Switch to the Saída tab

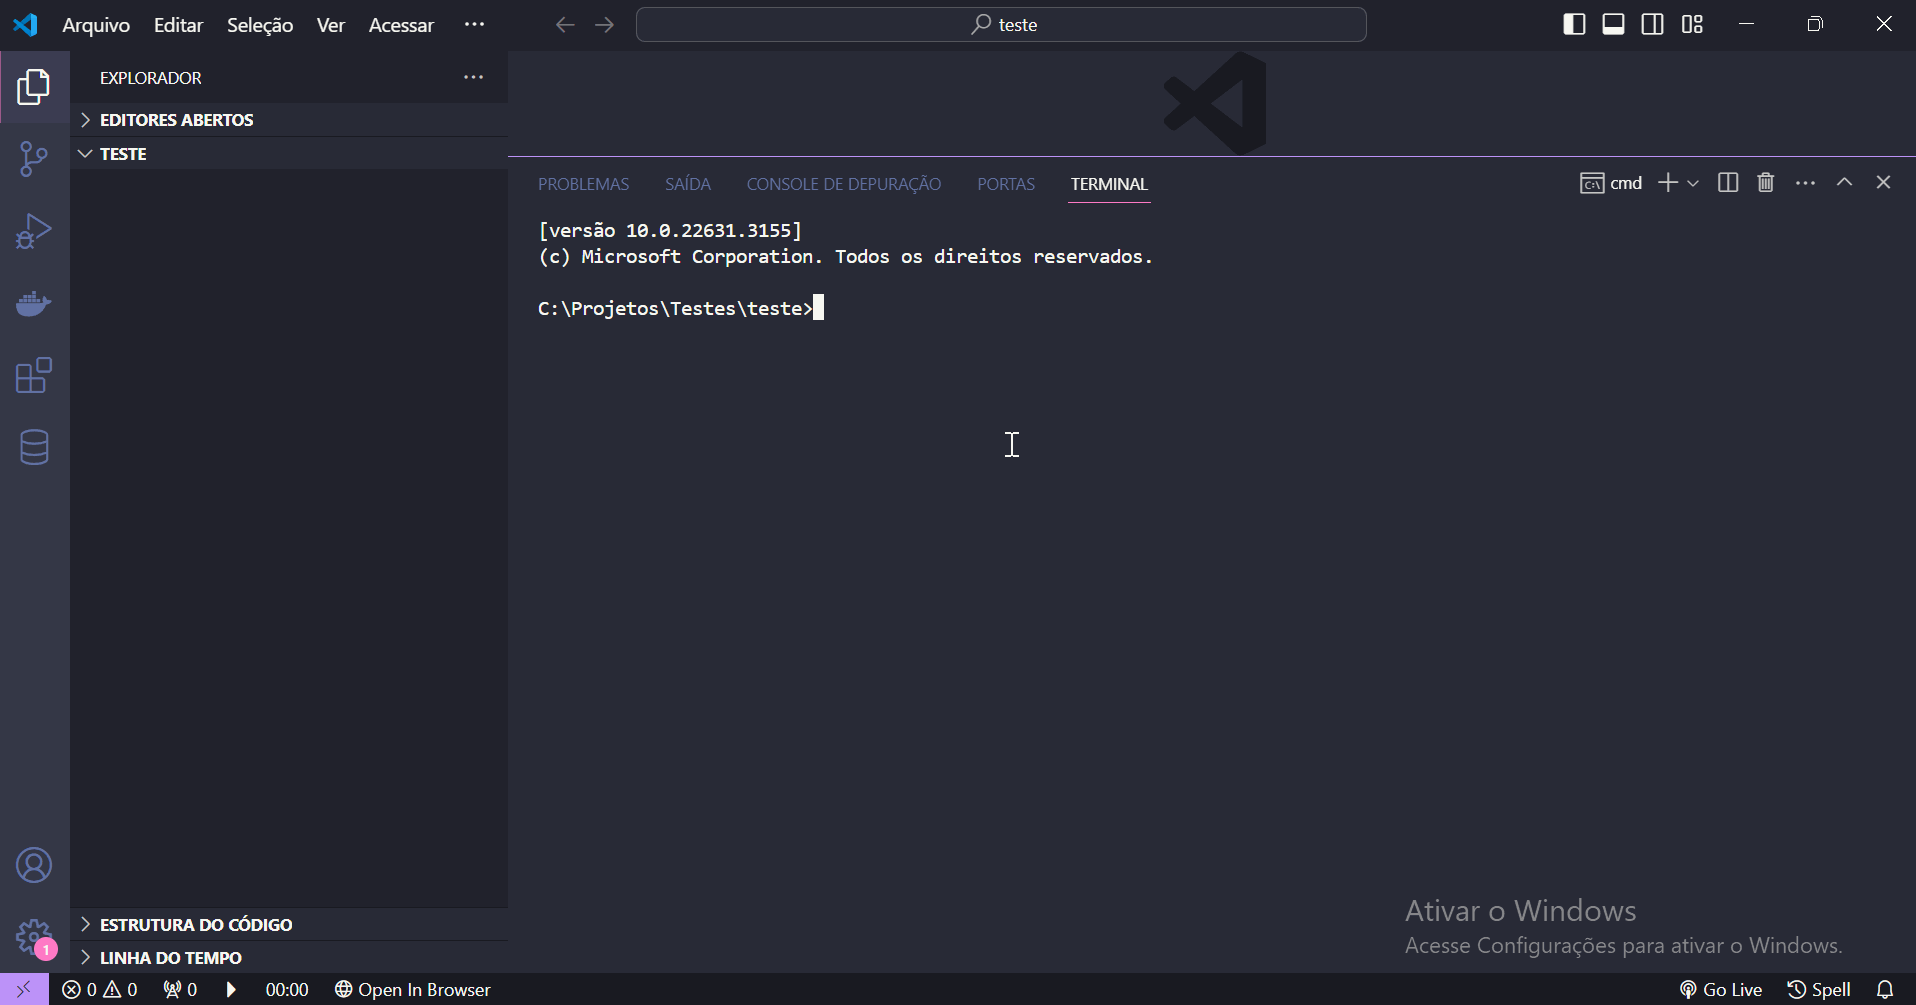coord(688,184)
